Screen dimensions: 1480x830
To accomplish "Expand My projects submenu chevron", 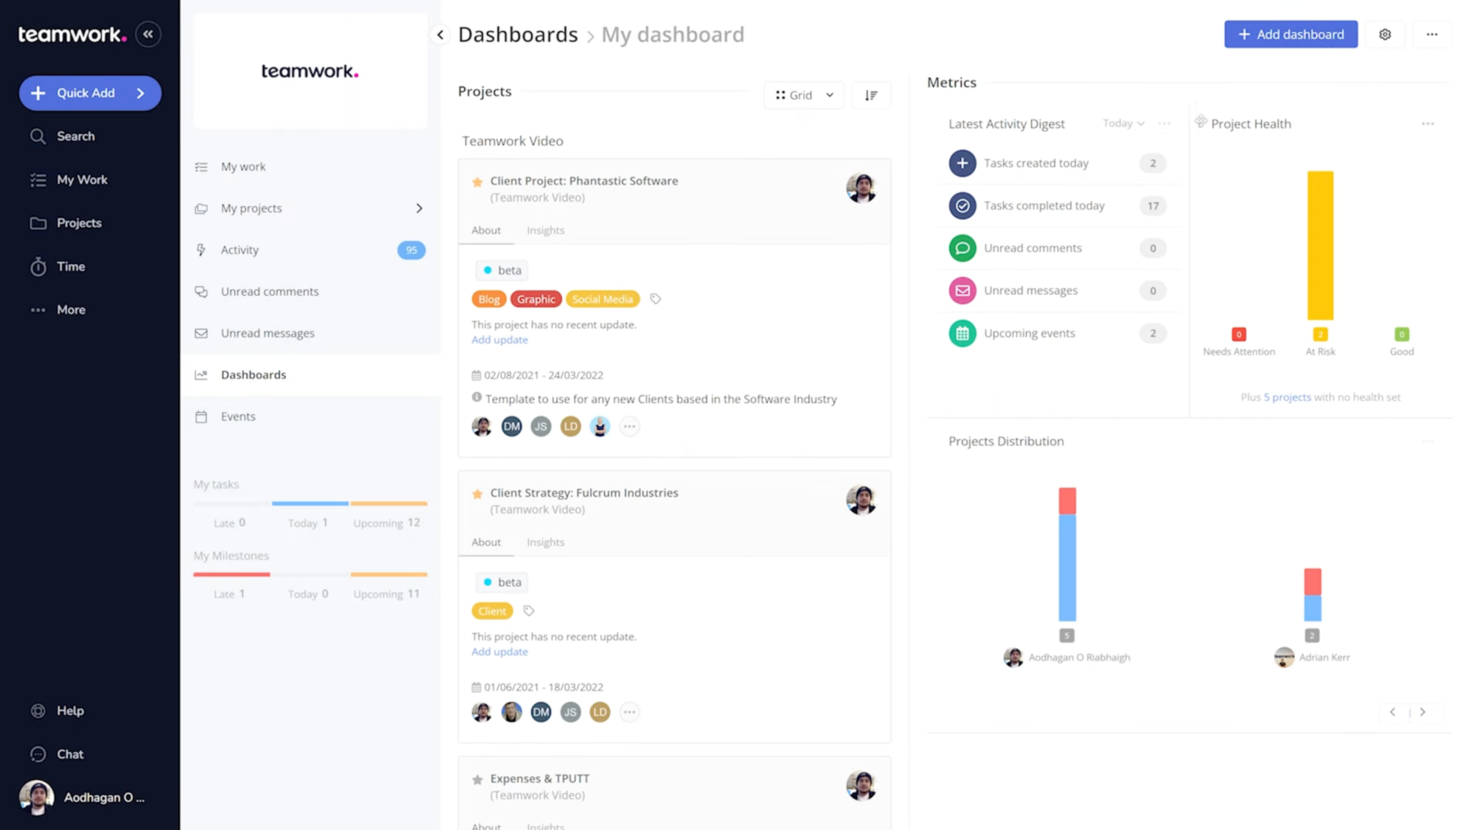I will click(419, 209).
